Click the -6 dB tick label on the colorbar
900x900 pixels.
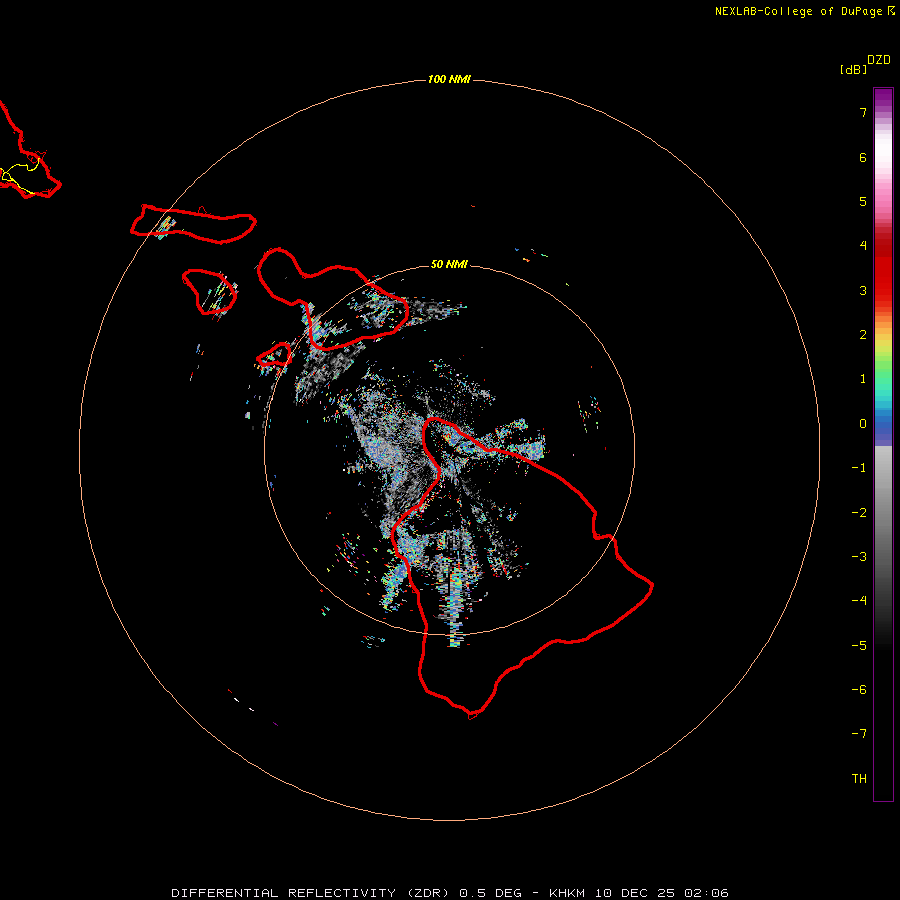859,690
